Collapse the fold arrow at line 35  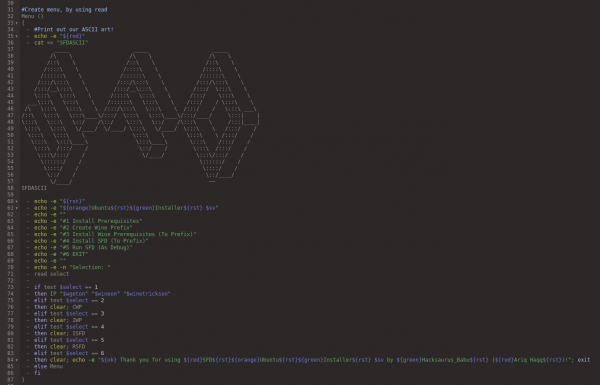pos(17,36)
